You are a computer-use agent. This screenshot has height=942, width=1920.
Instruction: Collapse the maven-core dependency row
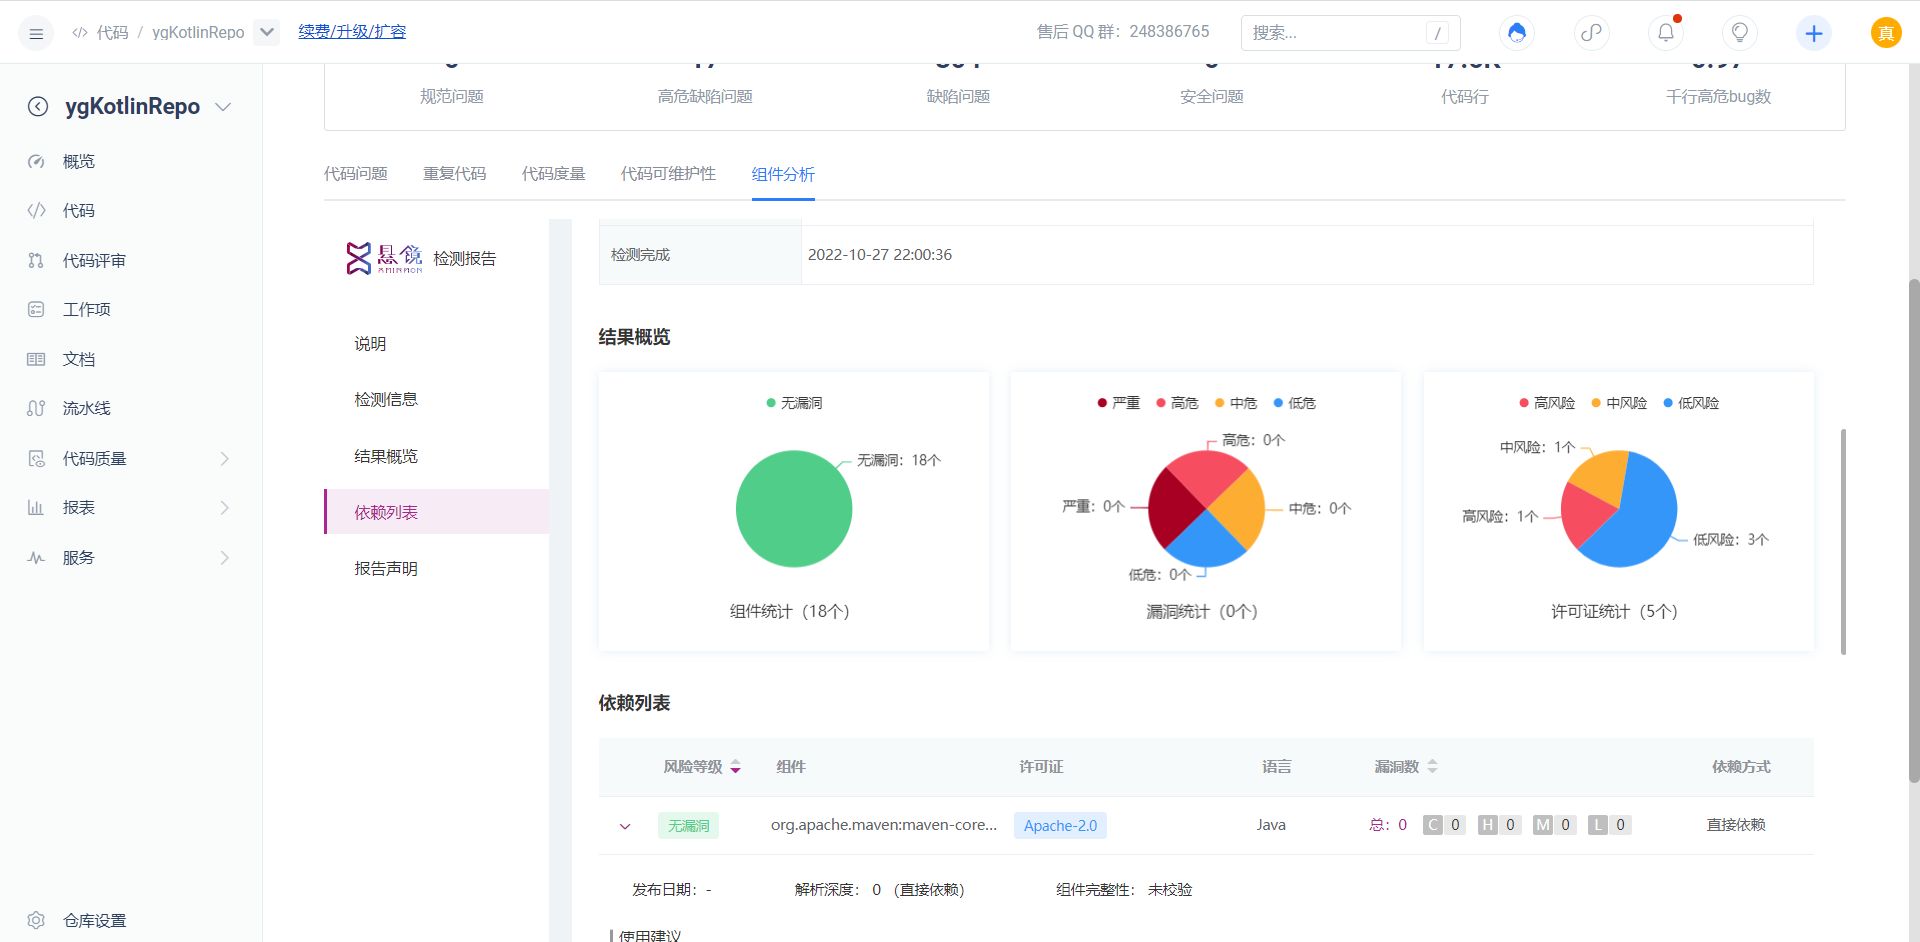click(625, 826)
